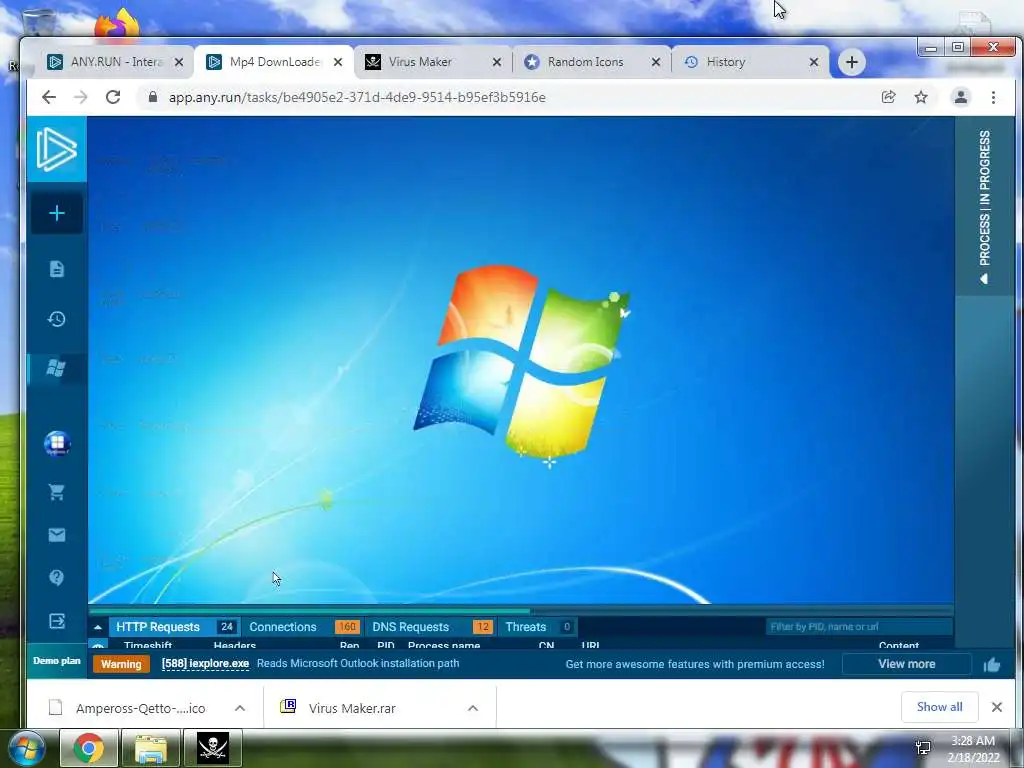Click Demo plan label
The height and width of the screenshot is (768, 1024).
(x=57, y=661)
